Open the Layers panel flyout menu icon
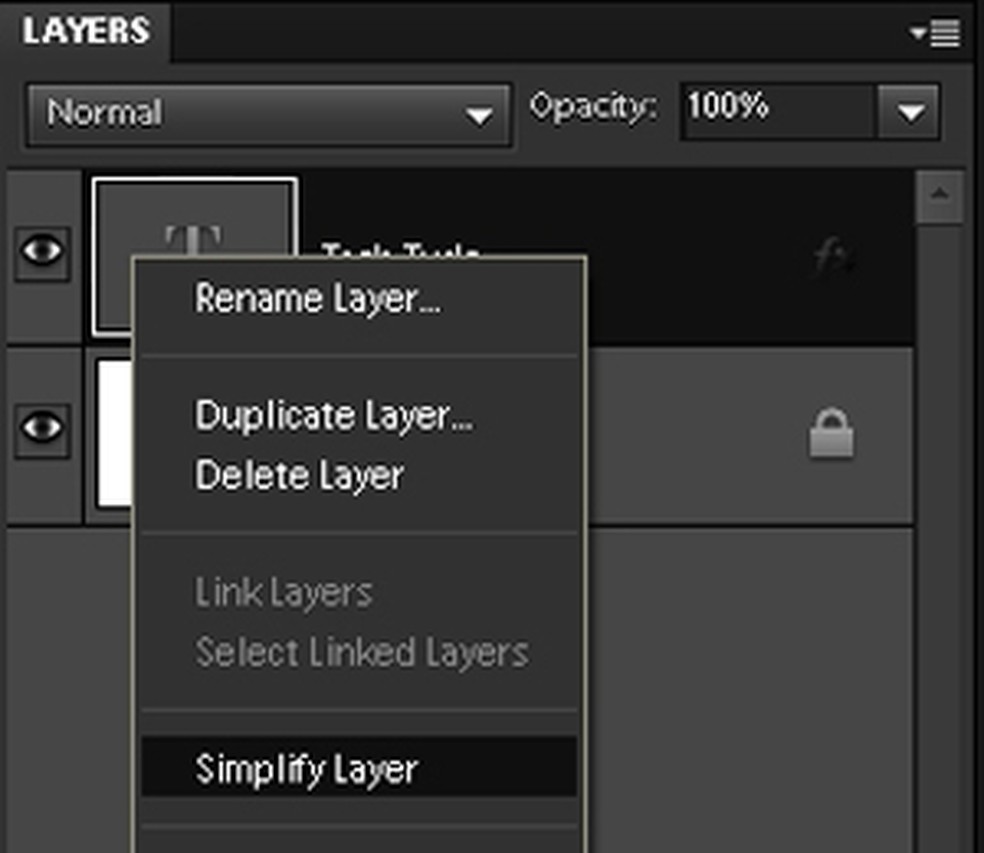Image resolution: width=984 pixels, height=853 pixels. coord(937,33)
